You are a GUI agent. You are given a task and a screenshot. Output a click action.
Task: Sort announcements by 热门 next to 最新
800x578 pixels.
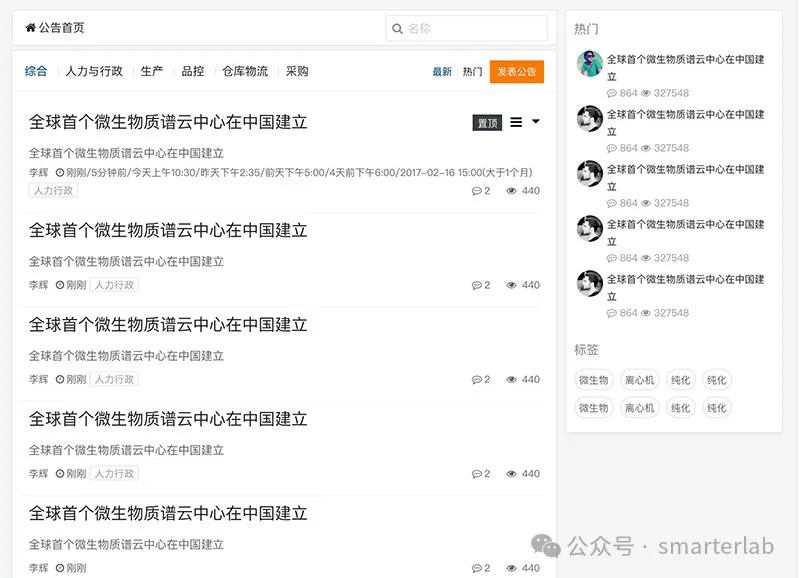point(472,71)
